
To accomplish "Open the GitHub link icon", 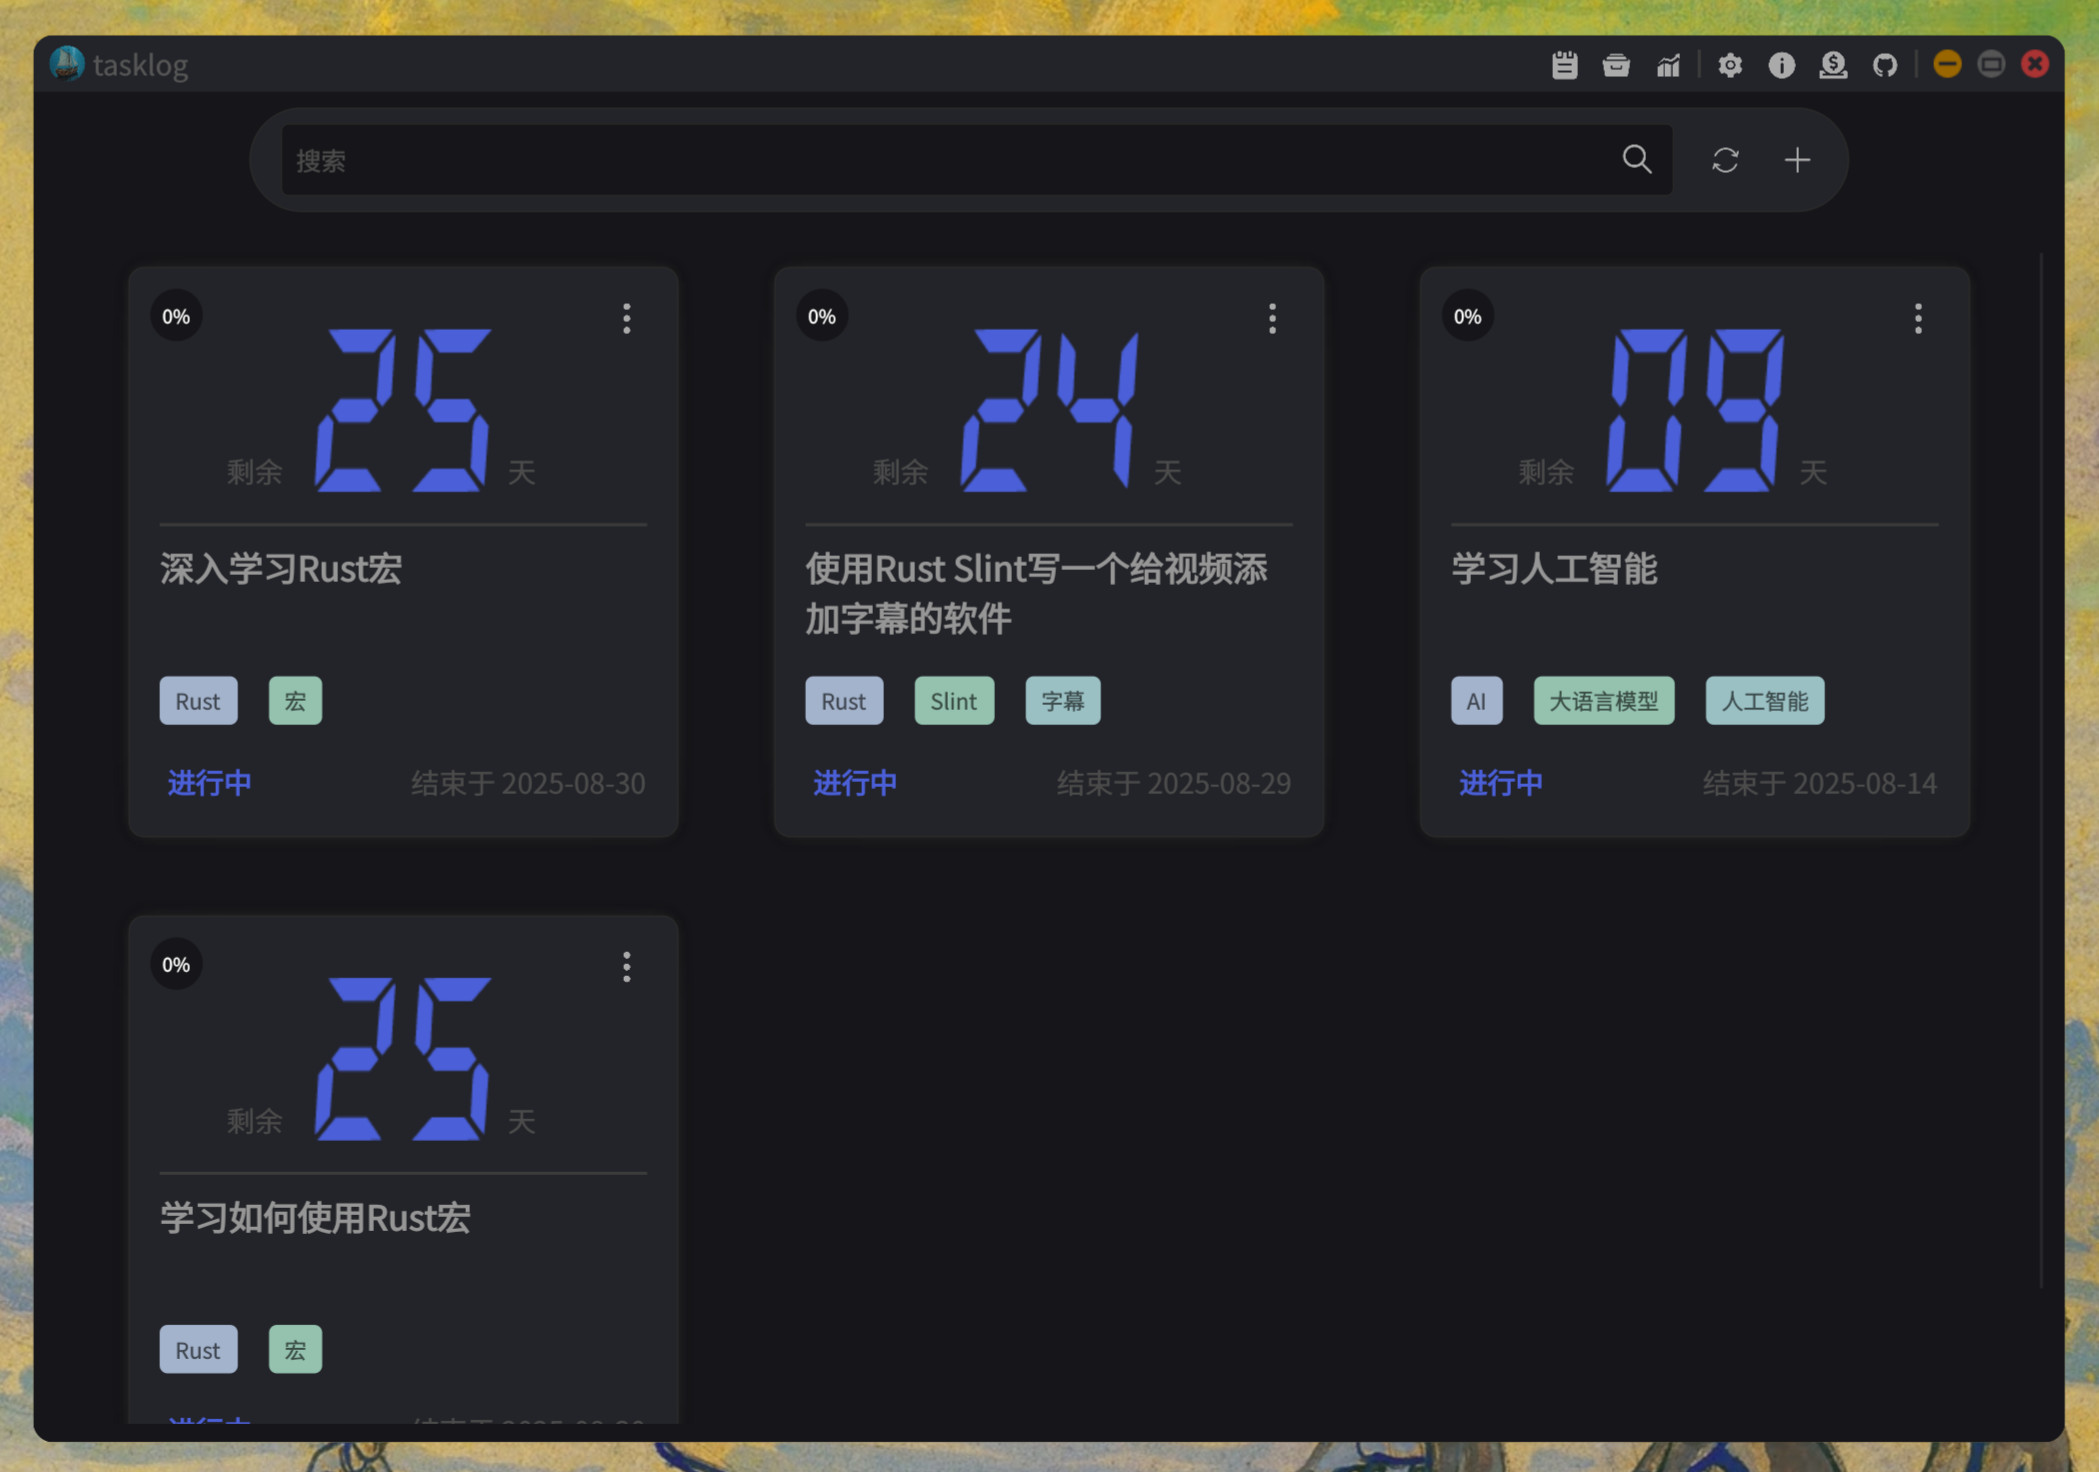I will (x=1884, y=65).
